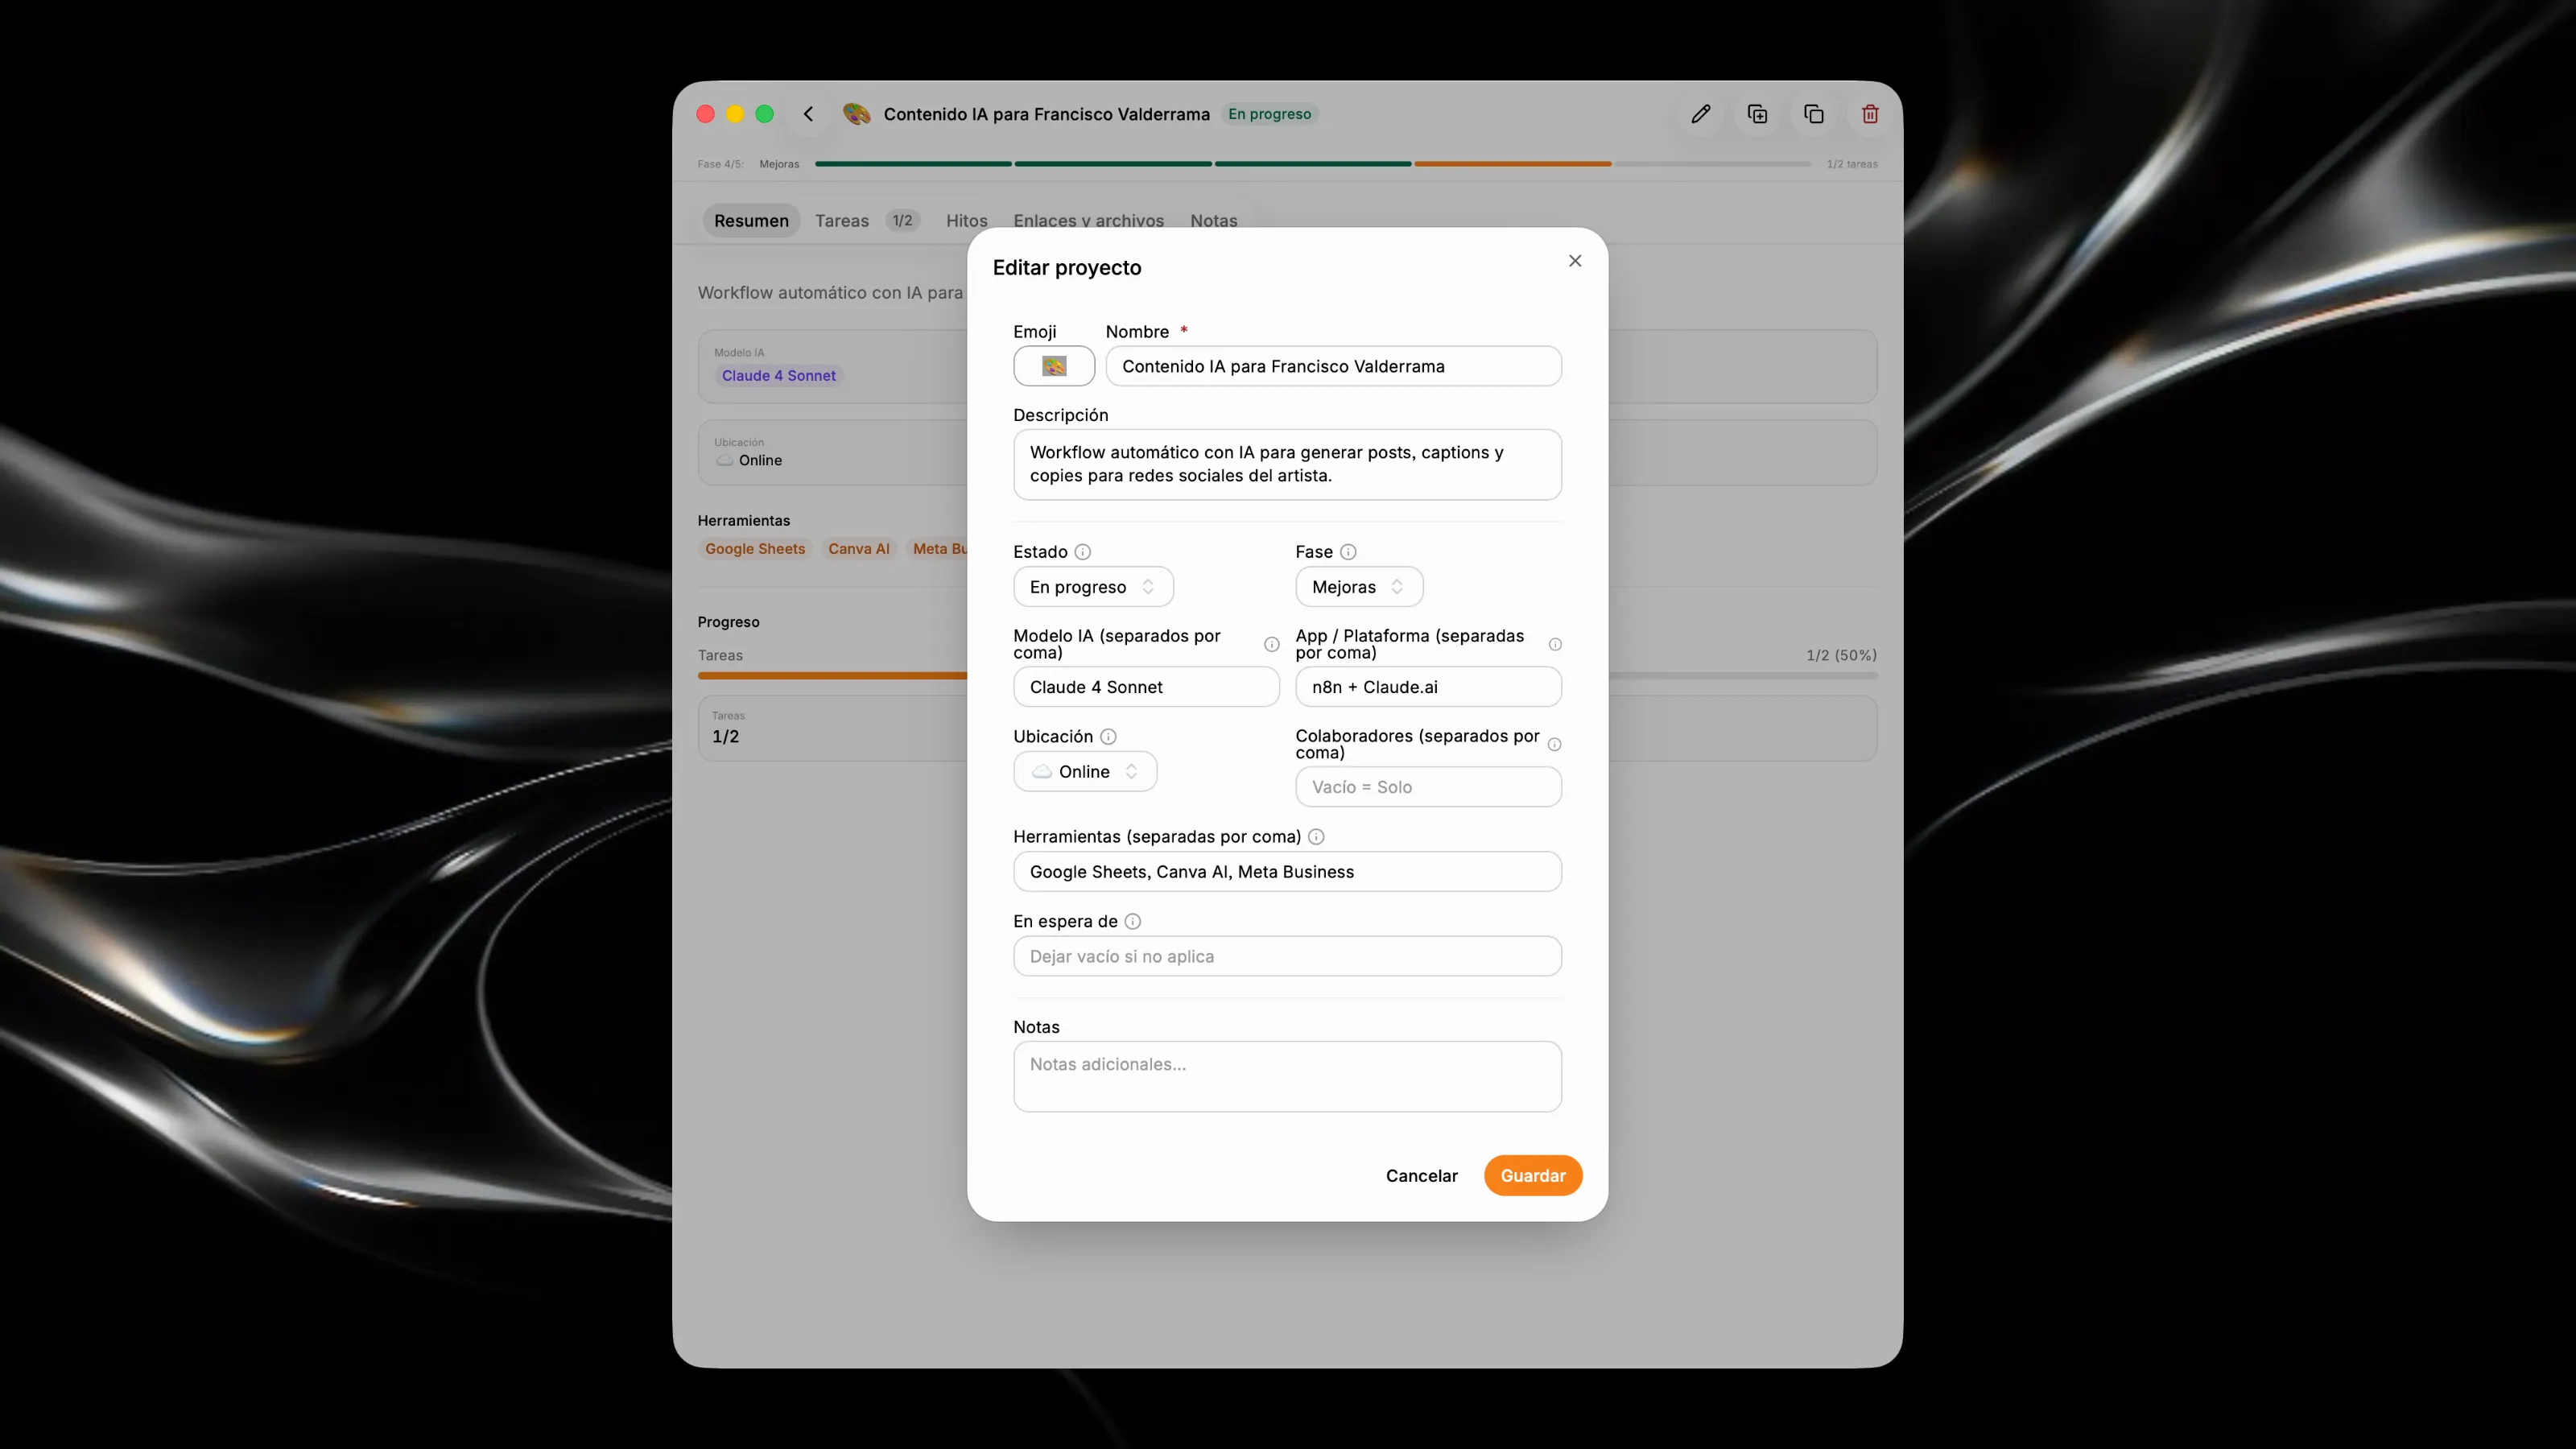The width and height of the screenshot is (2576, 1449).
Task: Click the grey phase 5 progress segment
Action: tap(1712, 164)
